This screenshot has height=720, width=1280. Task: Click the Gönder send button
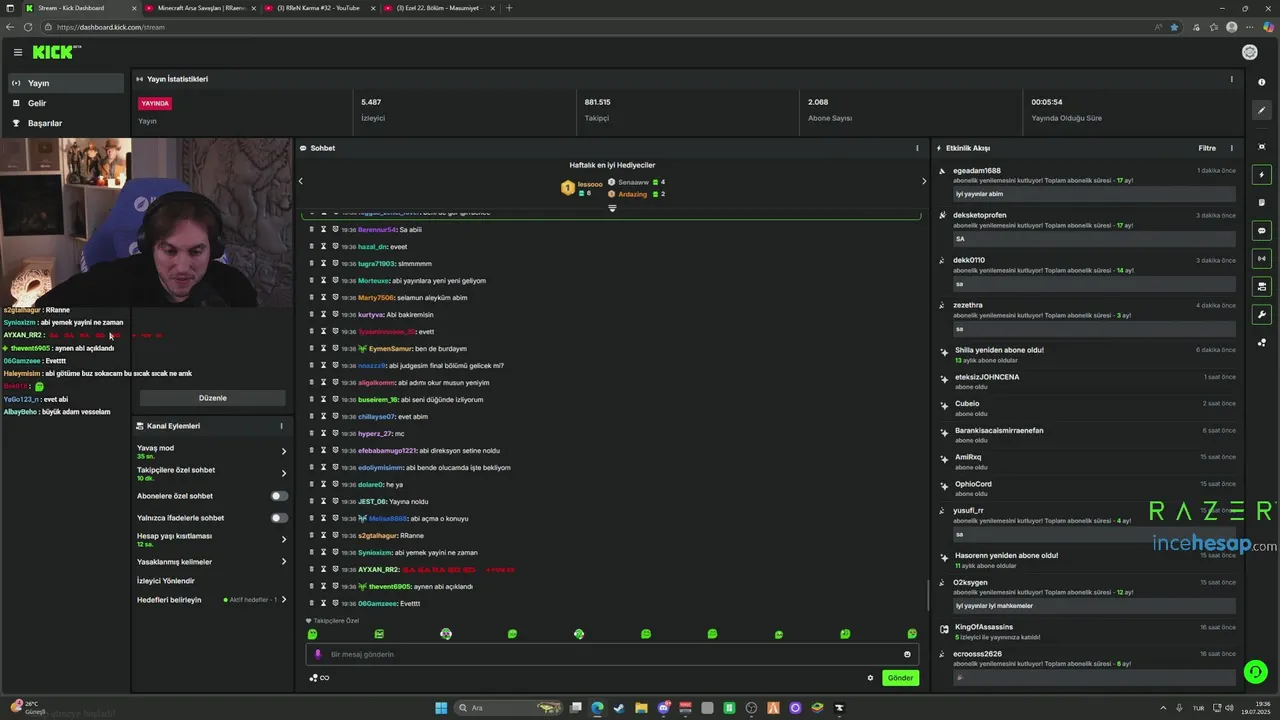click(900, 678)
